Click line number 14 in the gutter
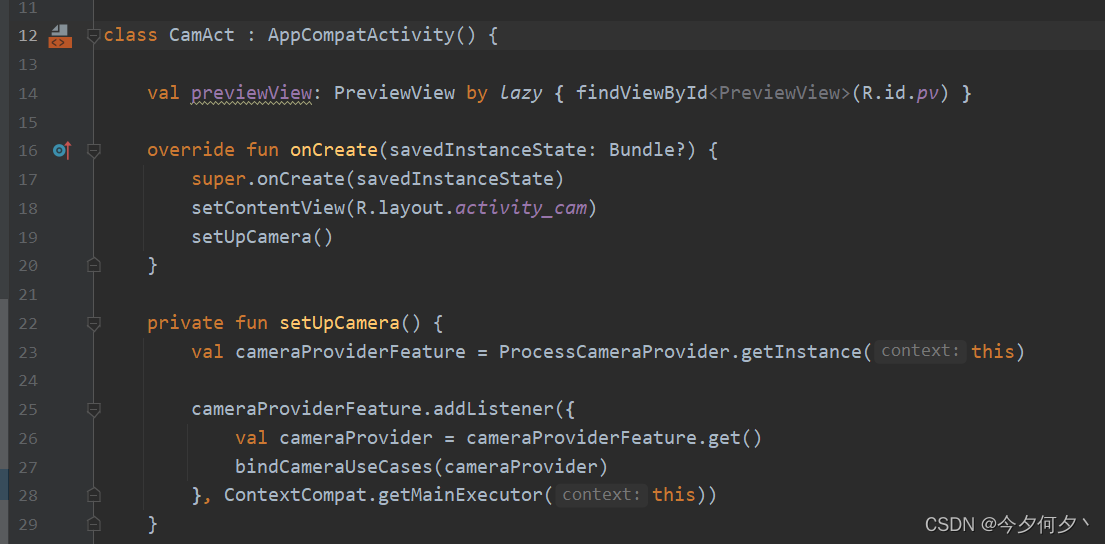 click(27, 93)
